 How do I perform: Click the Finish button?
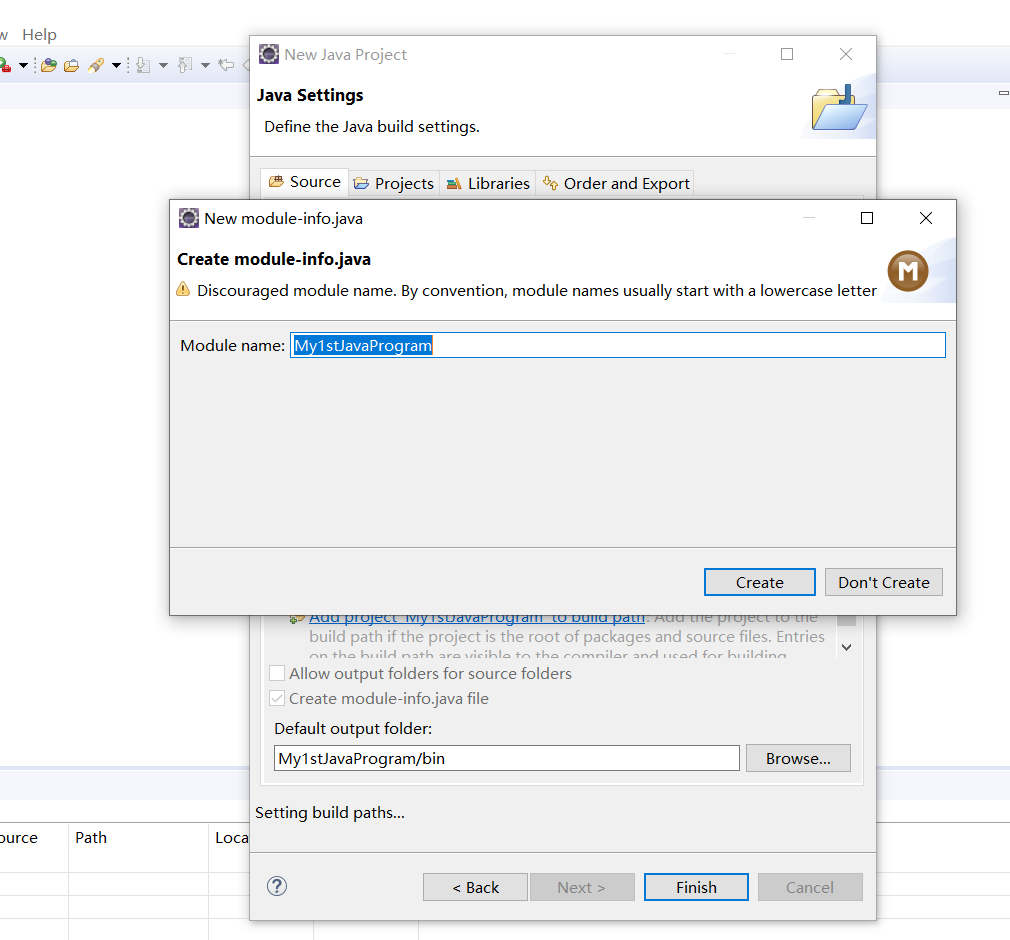tap(696, 887)
